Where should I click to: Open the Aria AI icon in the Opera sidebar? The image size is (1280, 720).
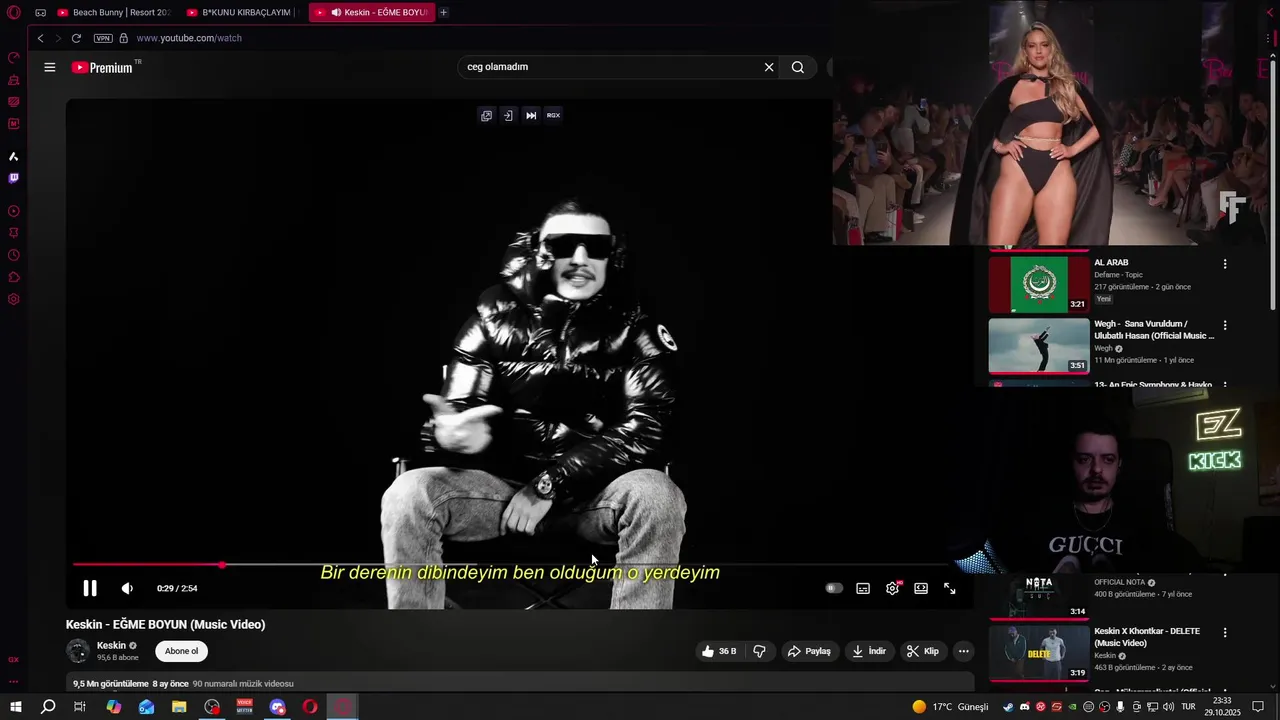14,156
